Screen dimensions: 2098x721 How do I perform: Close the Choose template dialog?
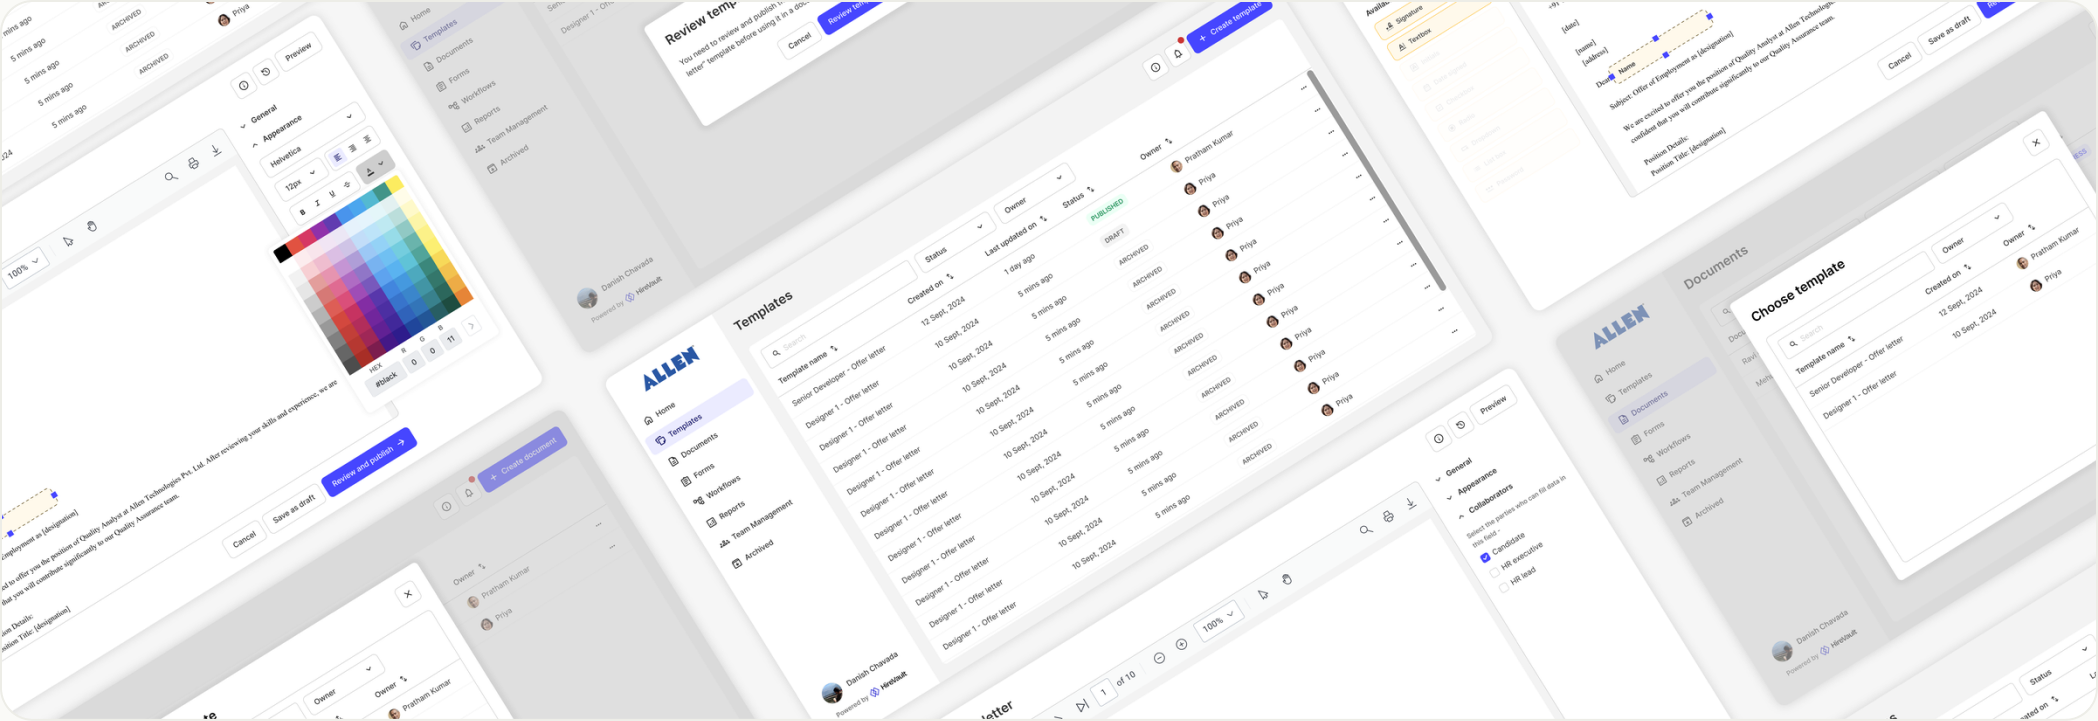point(2036,143)
